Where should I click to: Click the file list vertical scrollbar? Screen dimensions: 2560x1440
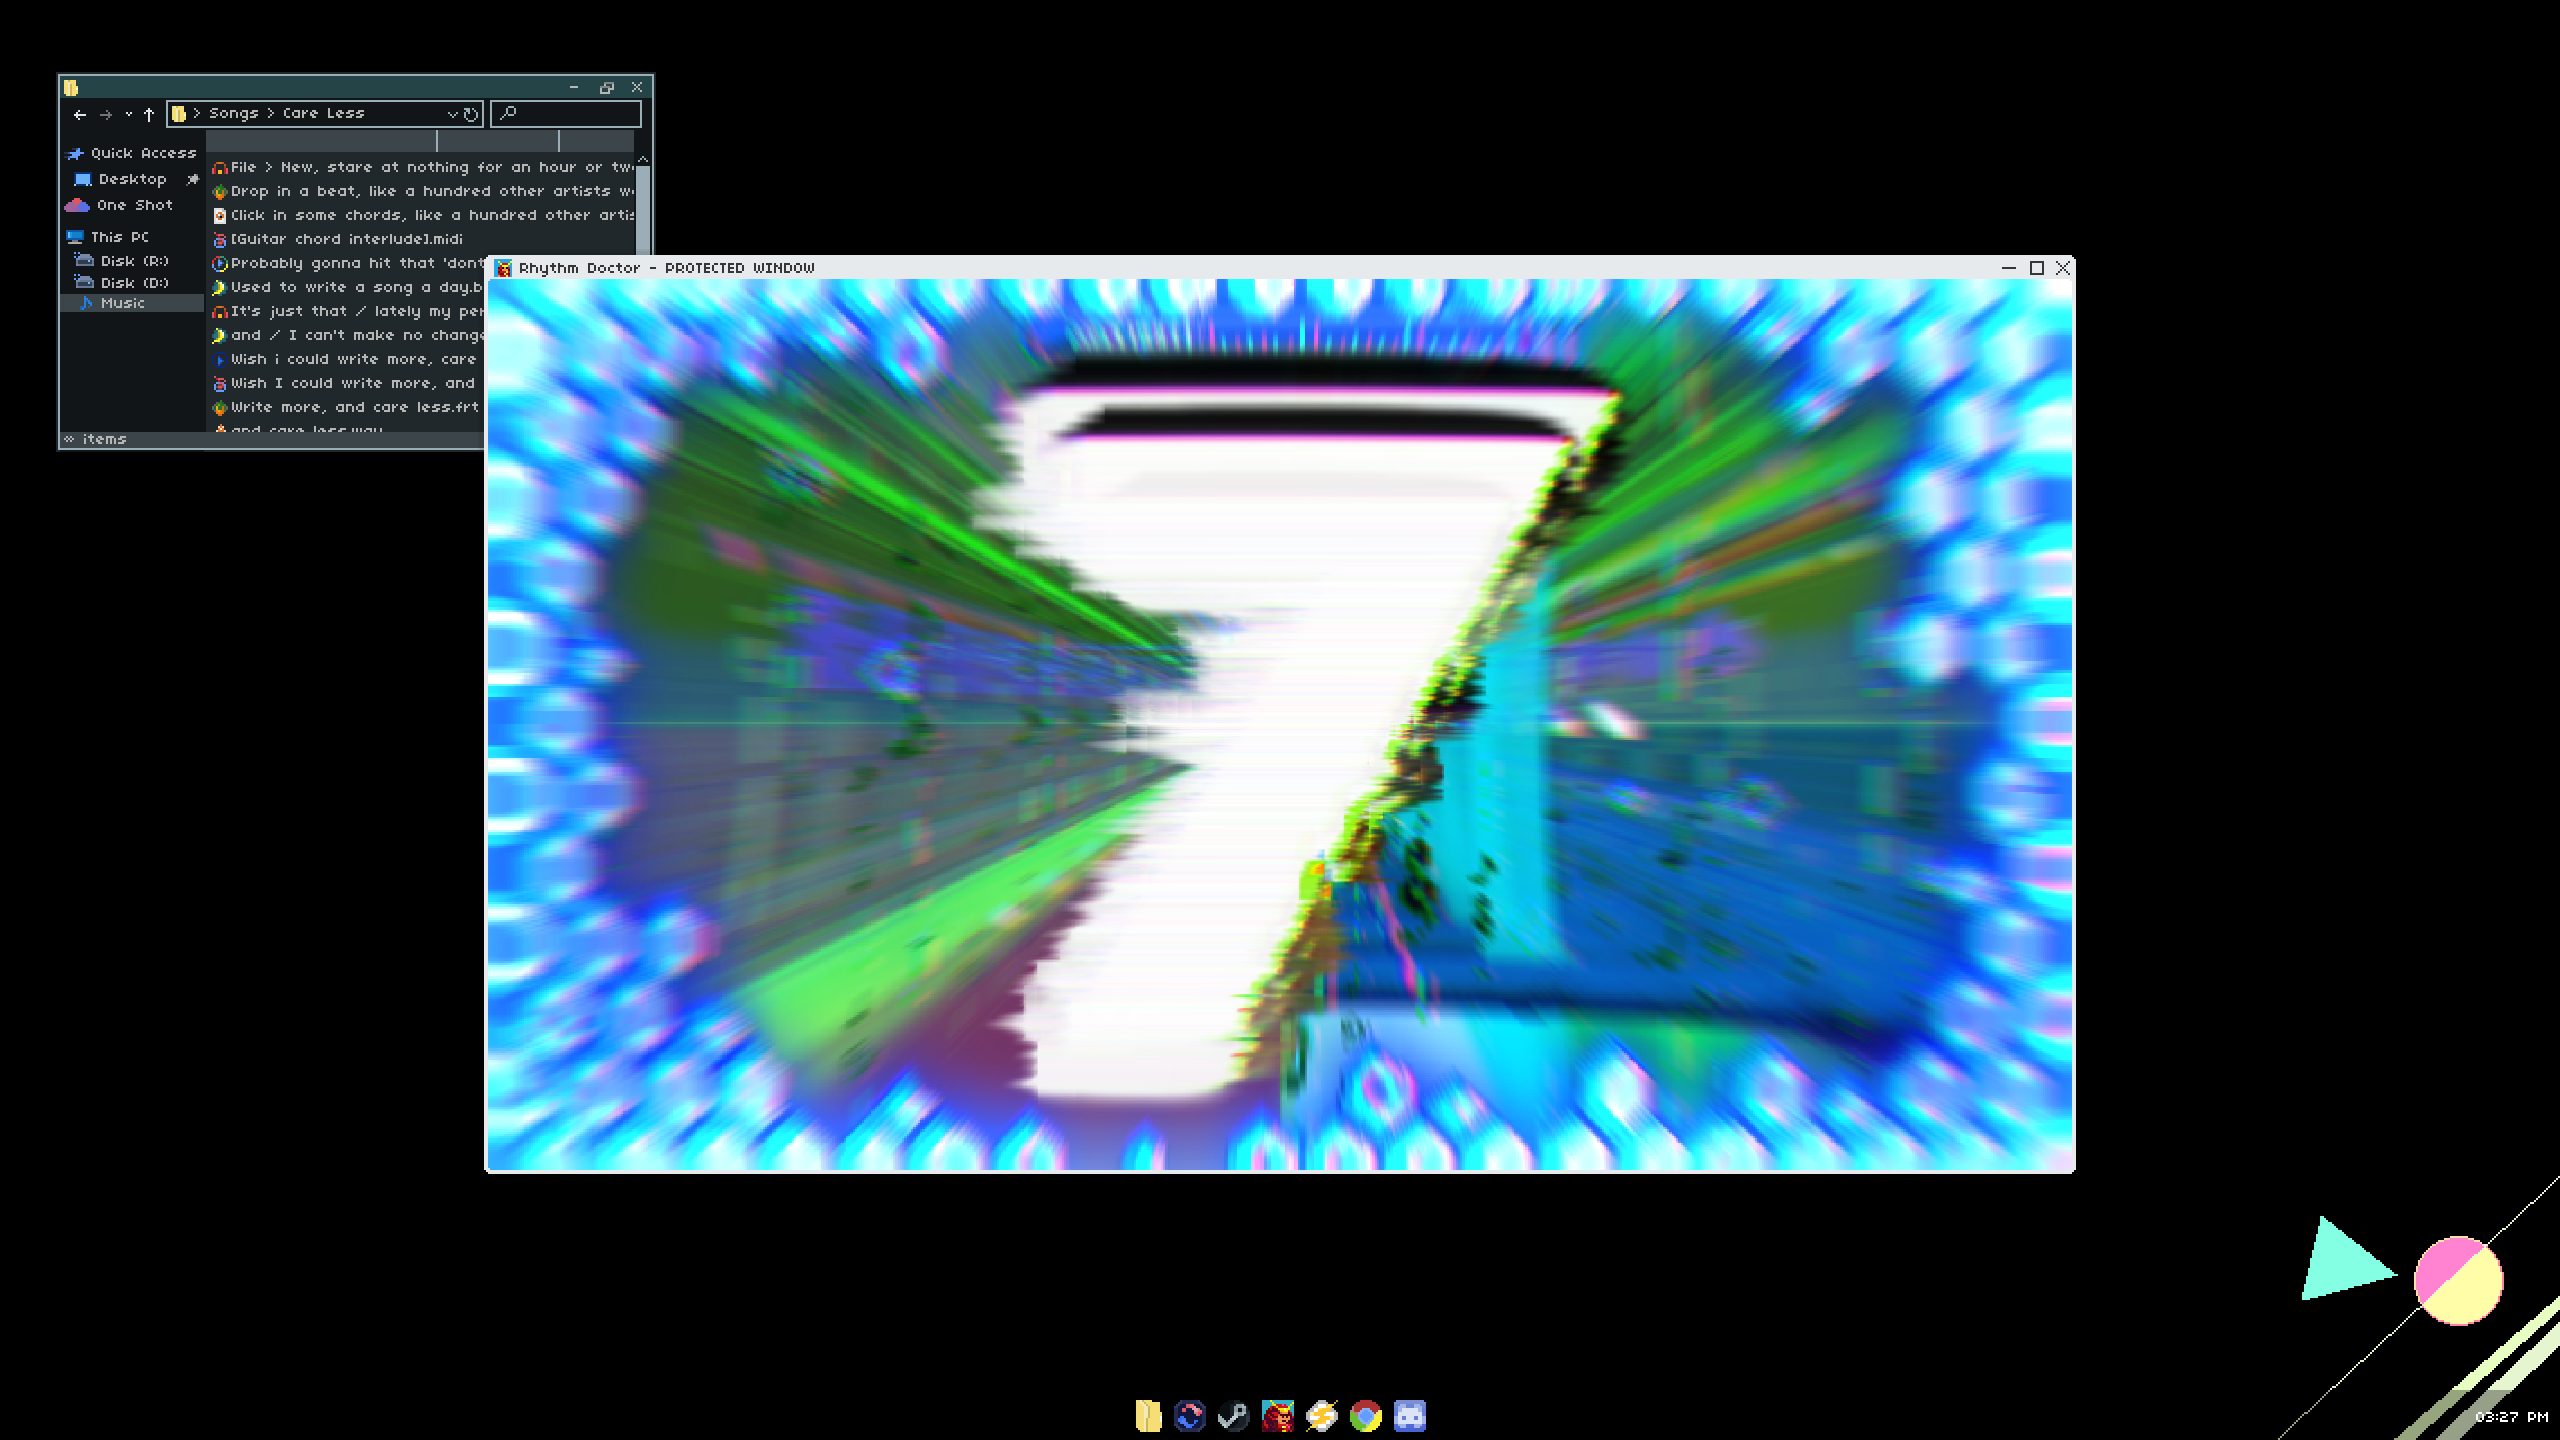[x=643, y=210]
